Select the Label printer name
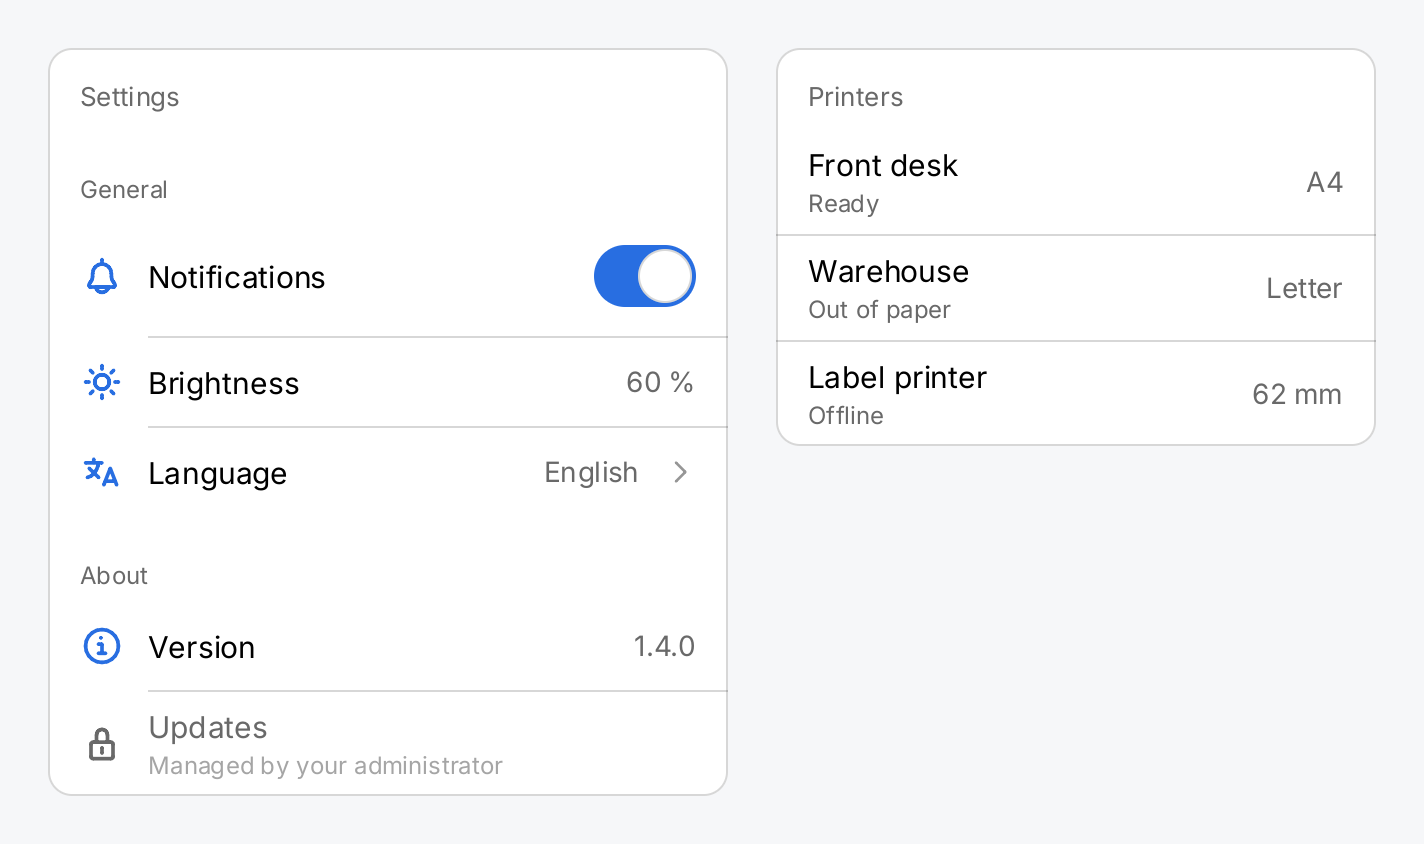1424x844 pixels. (898, 377)
